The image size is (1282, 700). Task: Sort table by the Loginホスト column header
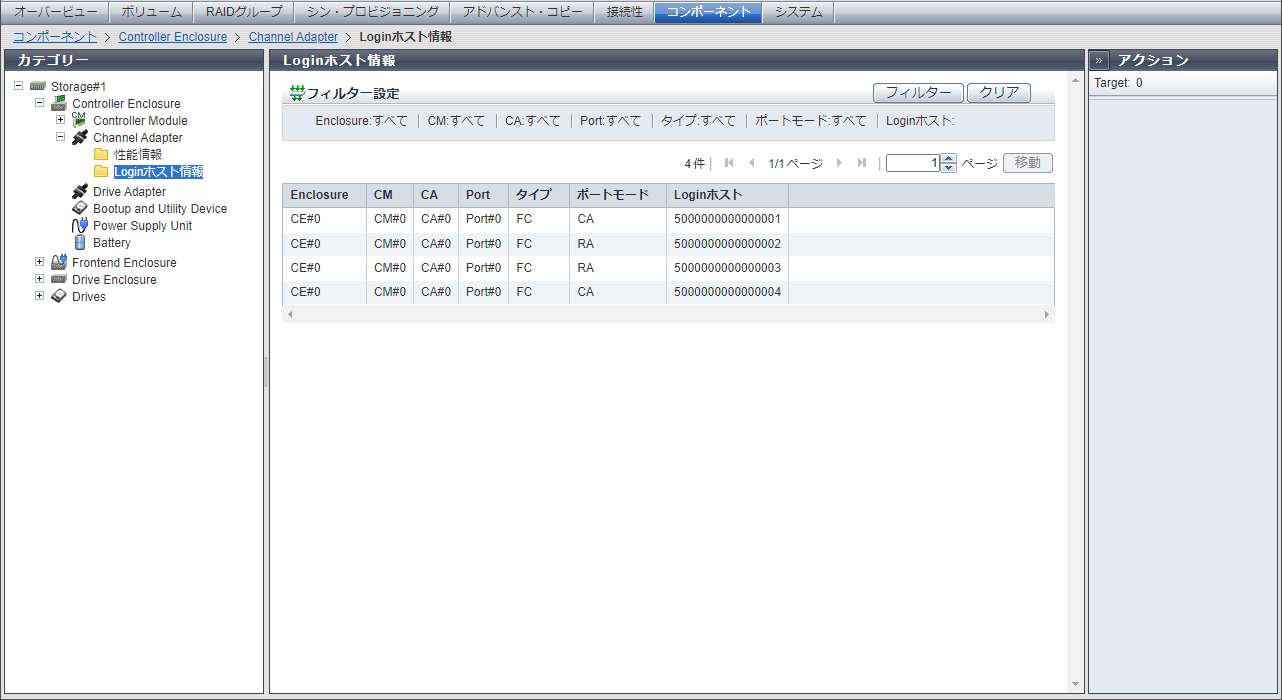click(708, 195)
